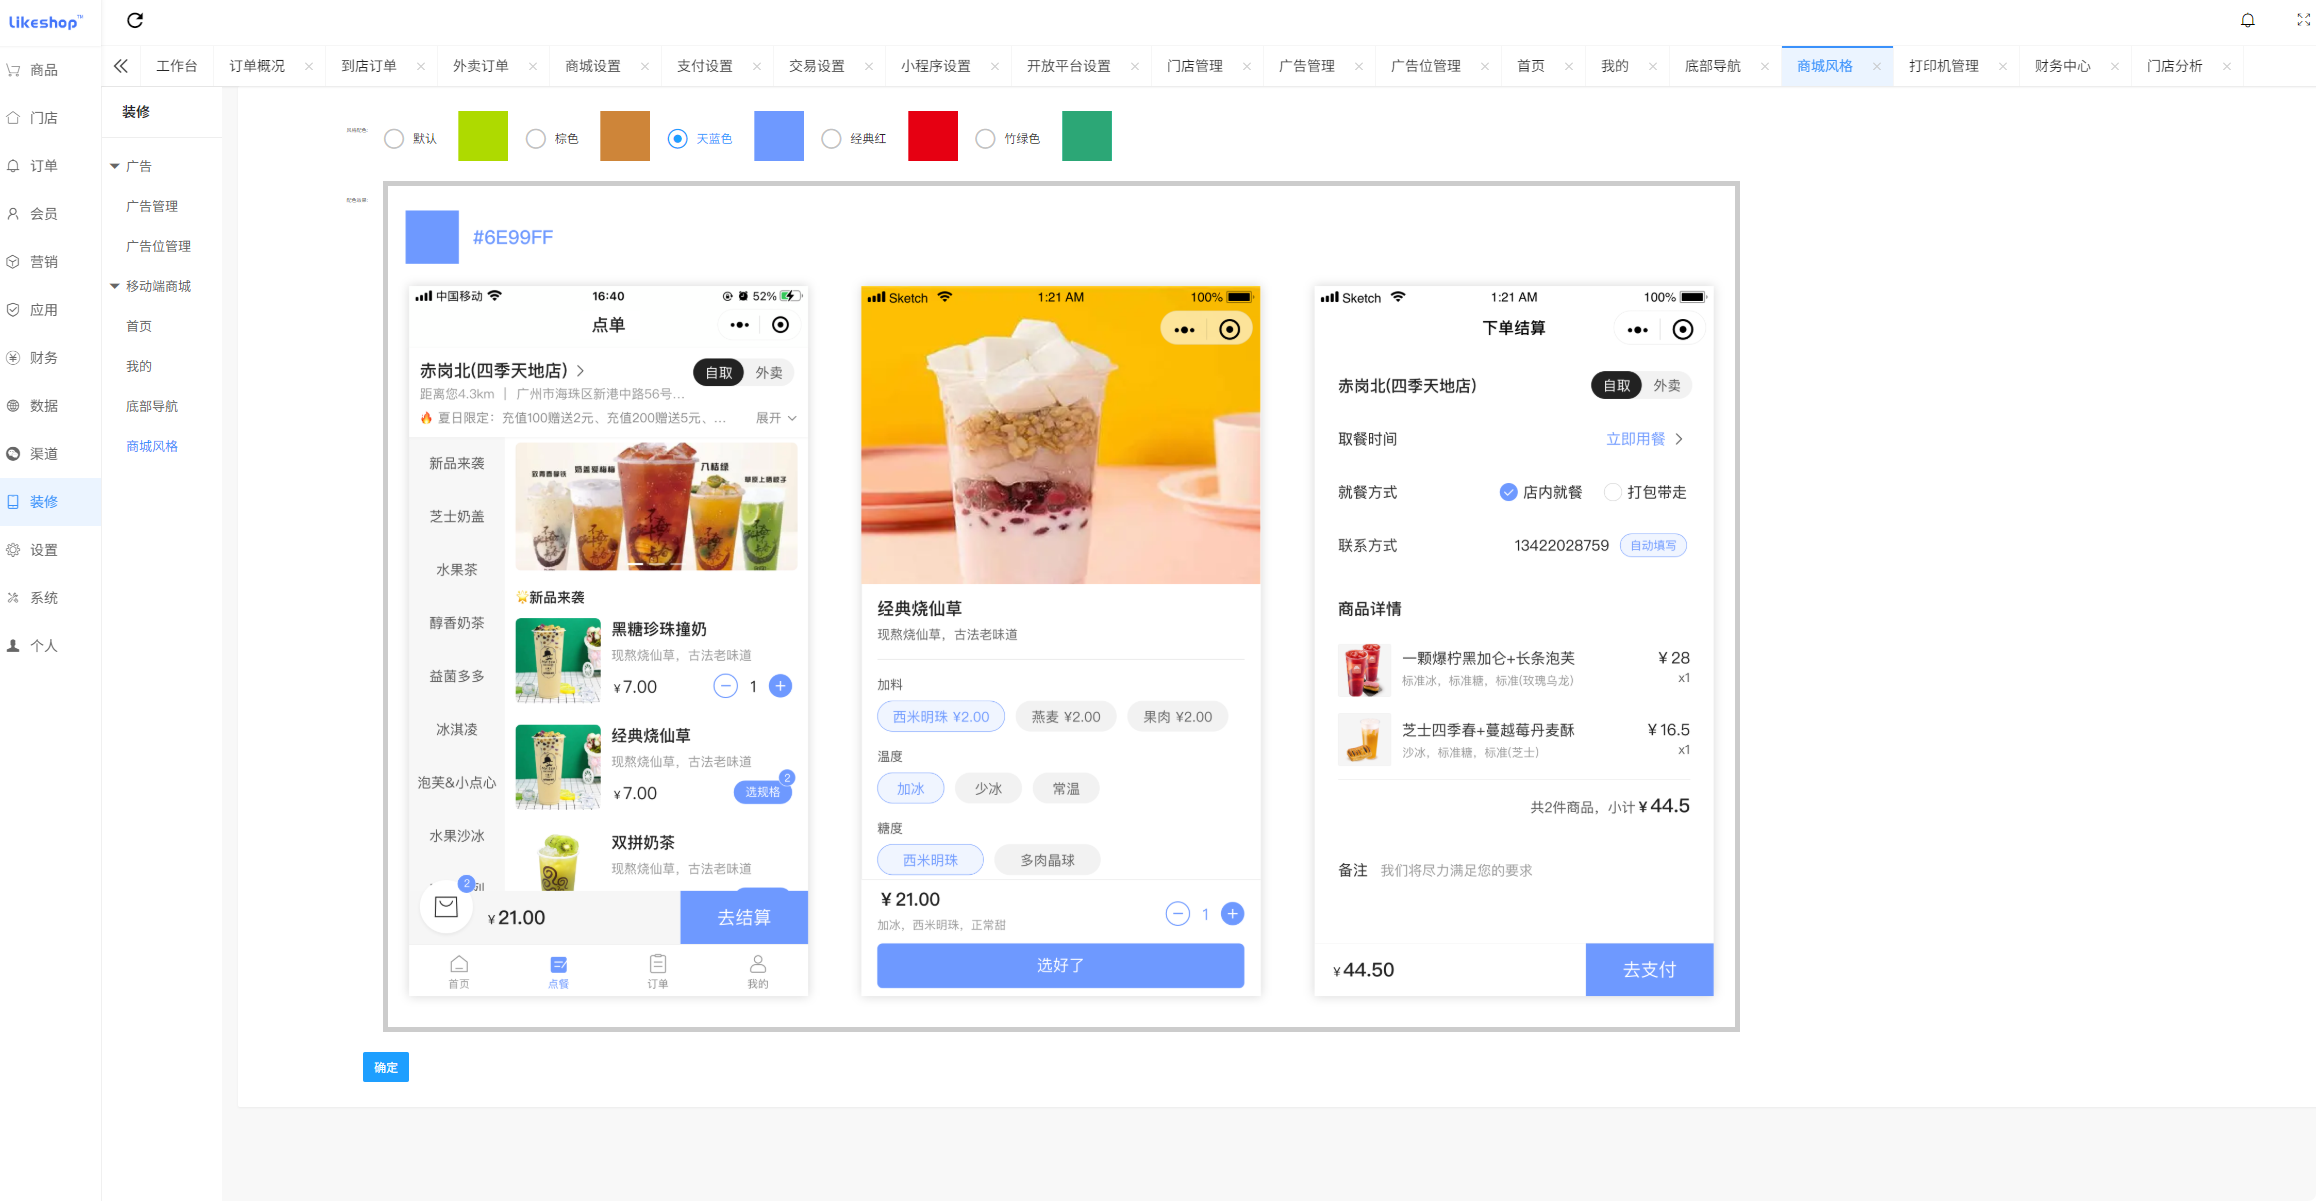
Task: Select 数据 in the left sidebar
Action: (x=42, y=405)
